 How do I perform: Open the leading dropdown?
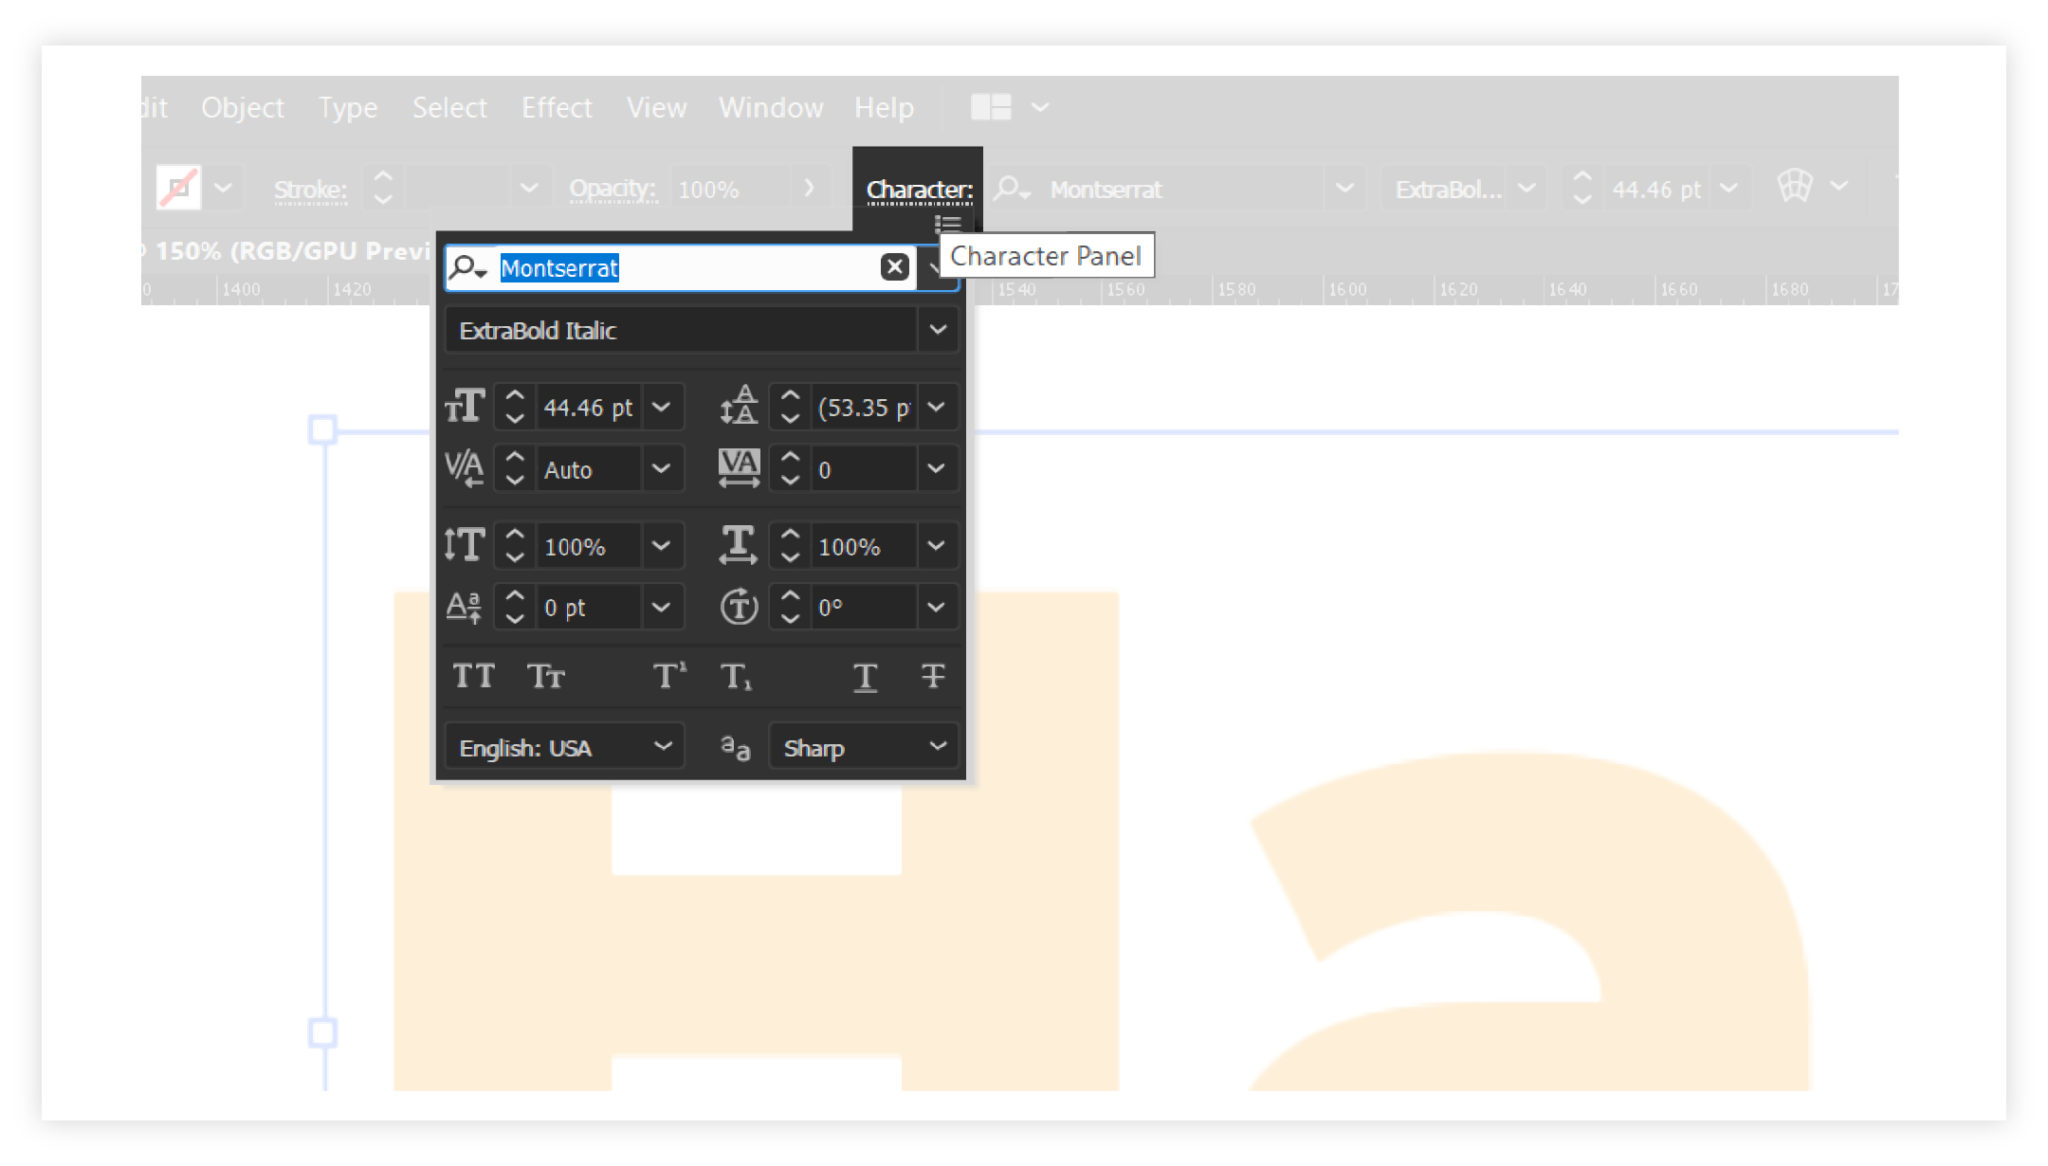[x=936, y=407]
